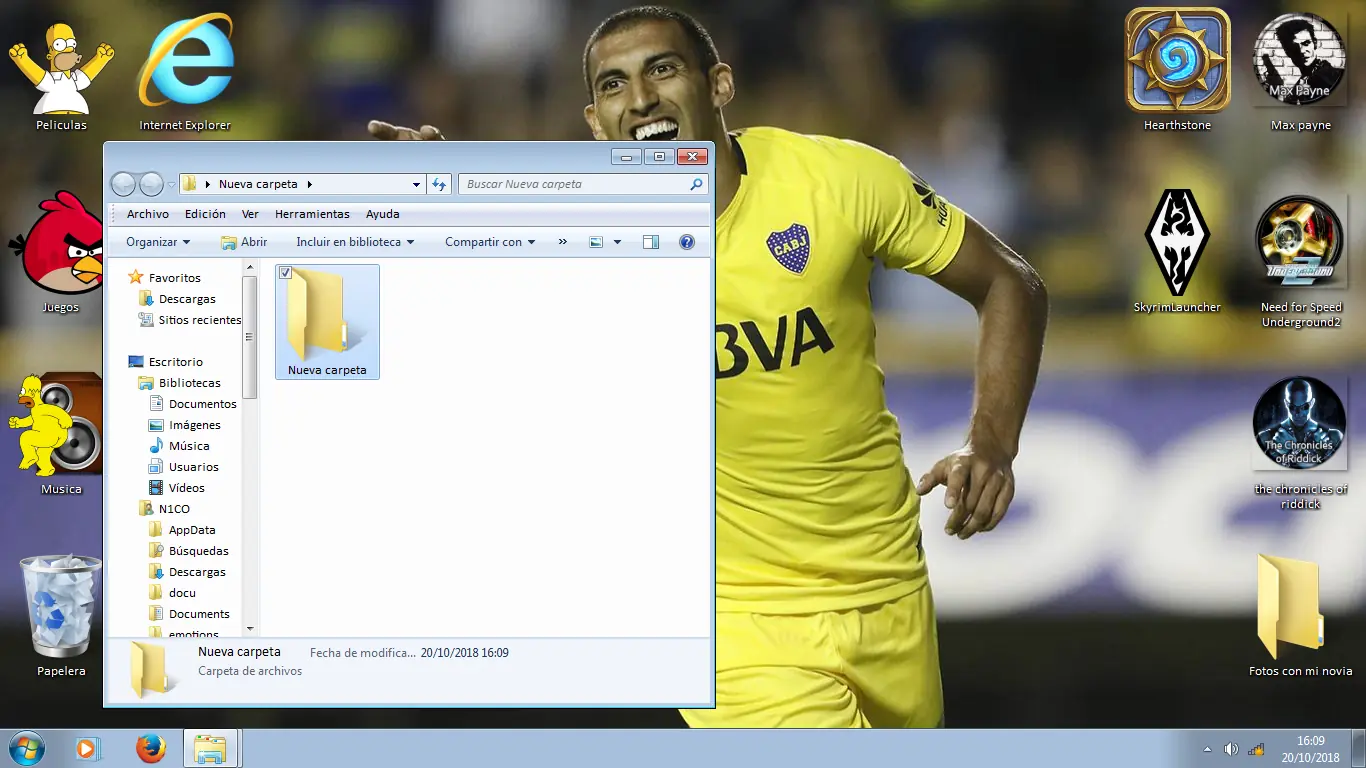Toggle checkbox on Nueva carpeta folder
Image resolution: width=1366 pixels, height=768 pixels.
[285, 273]
